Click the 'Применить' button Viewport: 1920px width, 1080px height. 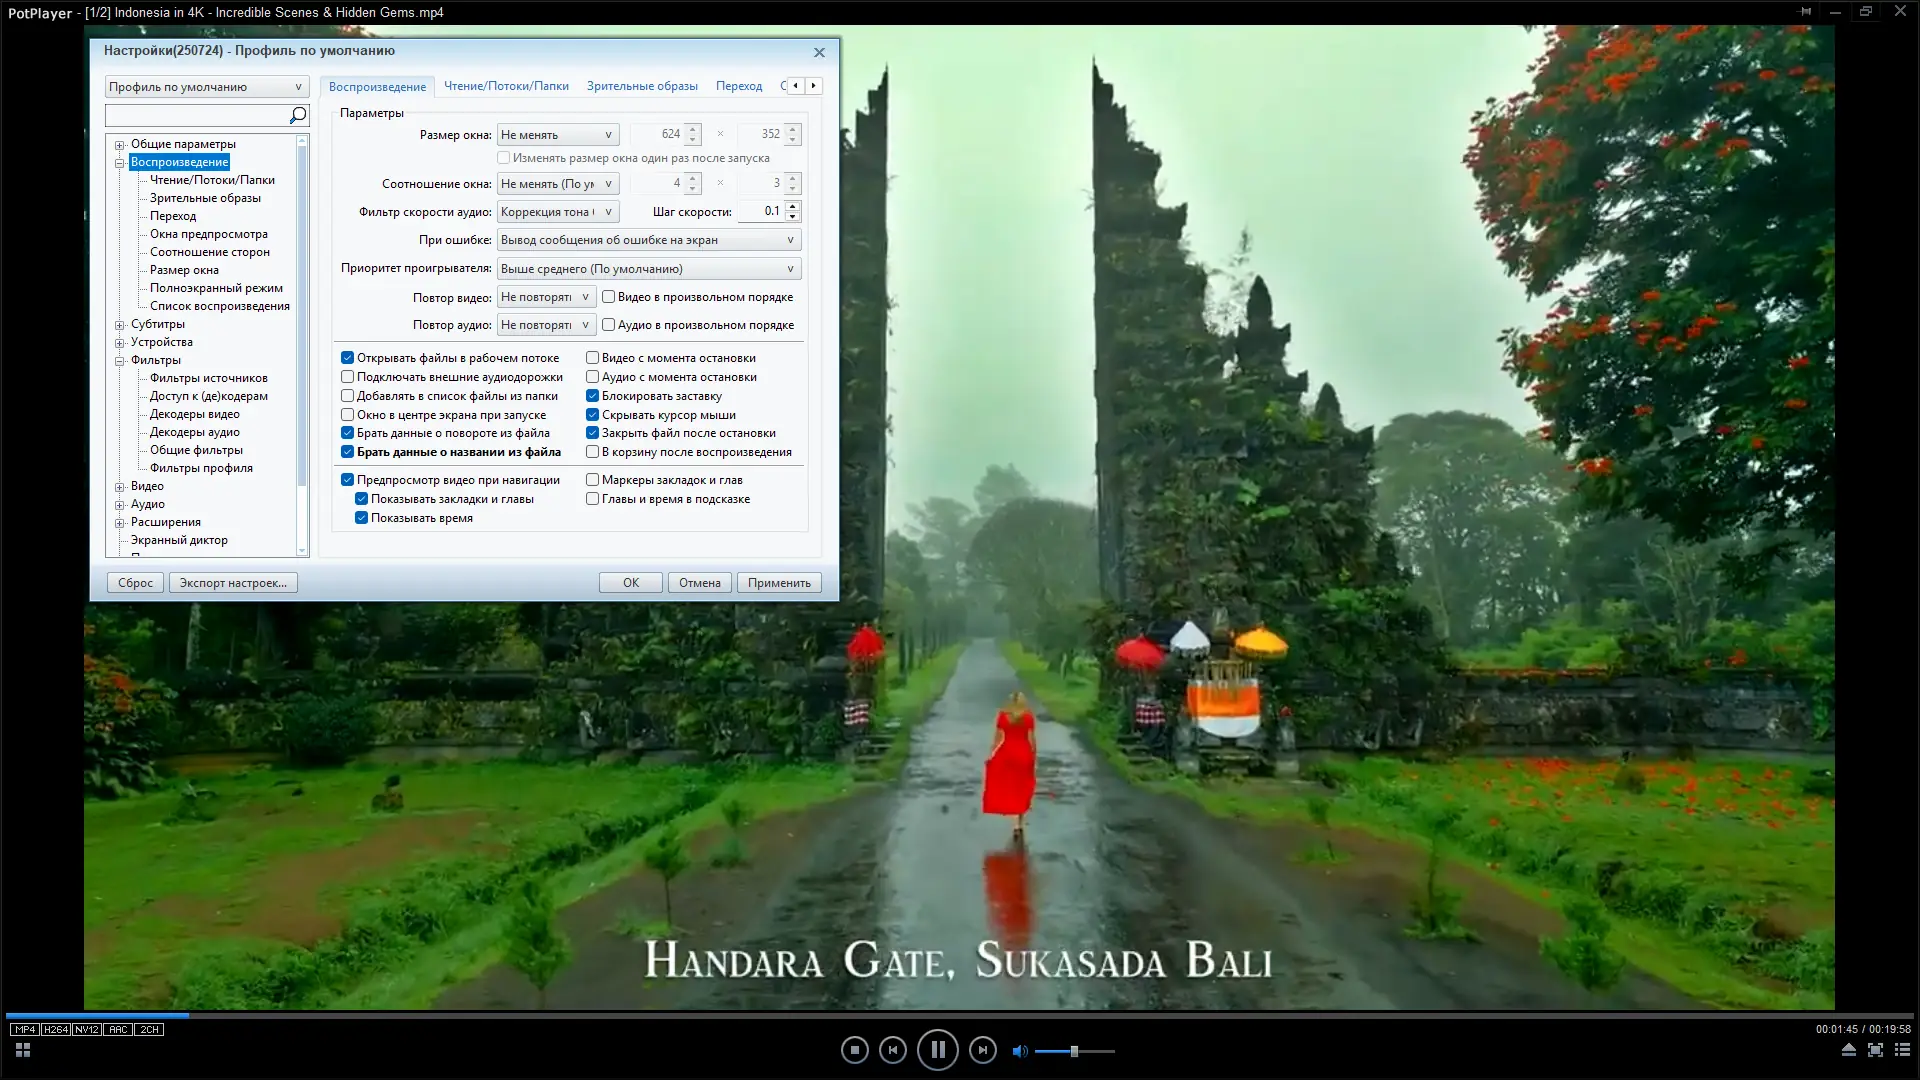pyautogui.click(x=779, y=583)
